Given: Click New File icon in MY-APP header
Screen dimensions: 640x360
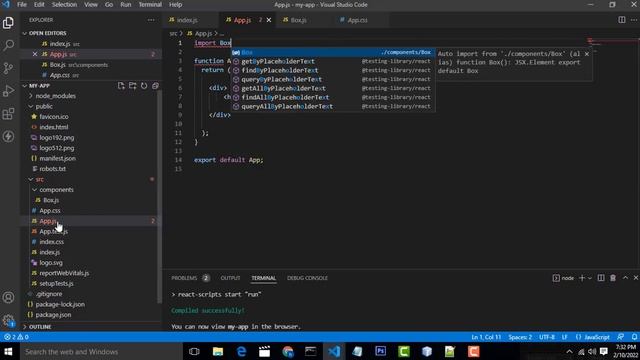Looking at the screenshot, I should click(121, 86).
